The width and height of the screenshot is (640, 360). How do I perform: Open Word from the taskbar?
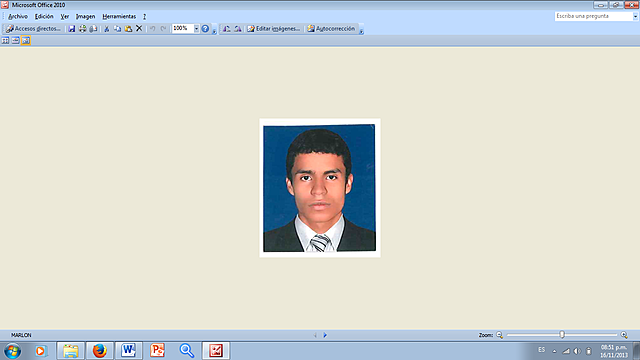click(129, 351)
